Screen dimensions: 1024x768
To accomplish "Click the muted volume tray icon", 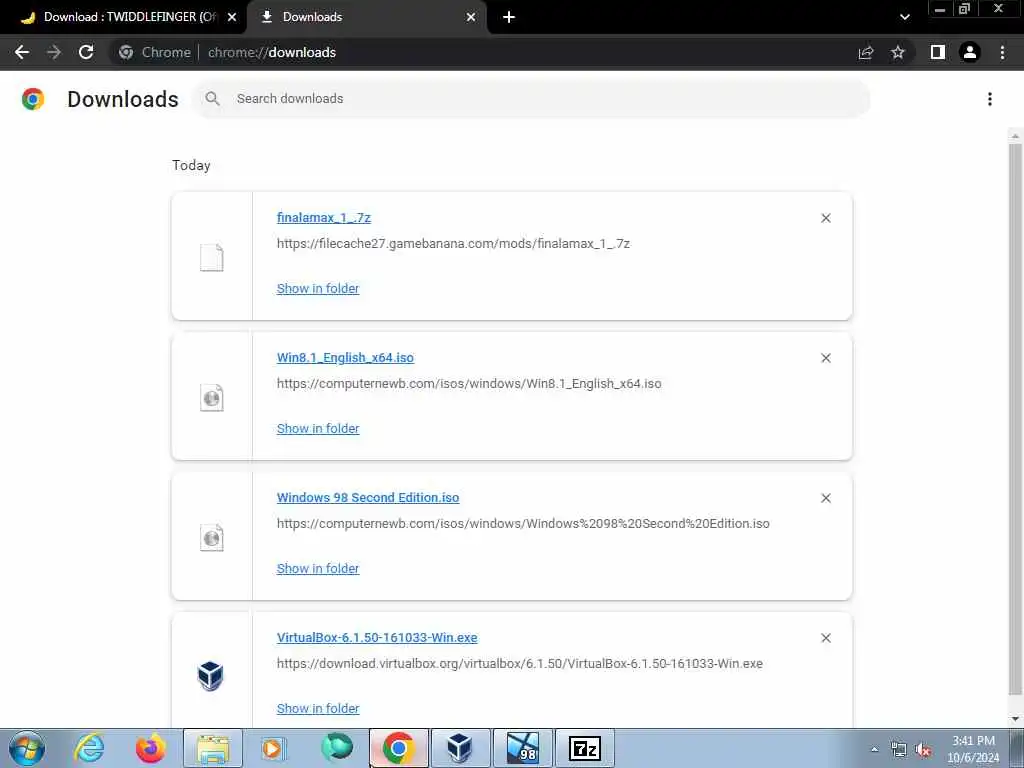I will (x=923, y=750).
